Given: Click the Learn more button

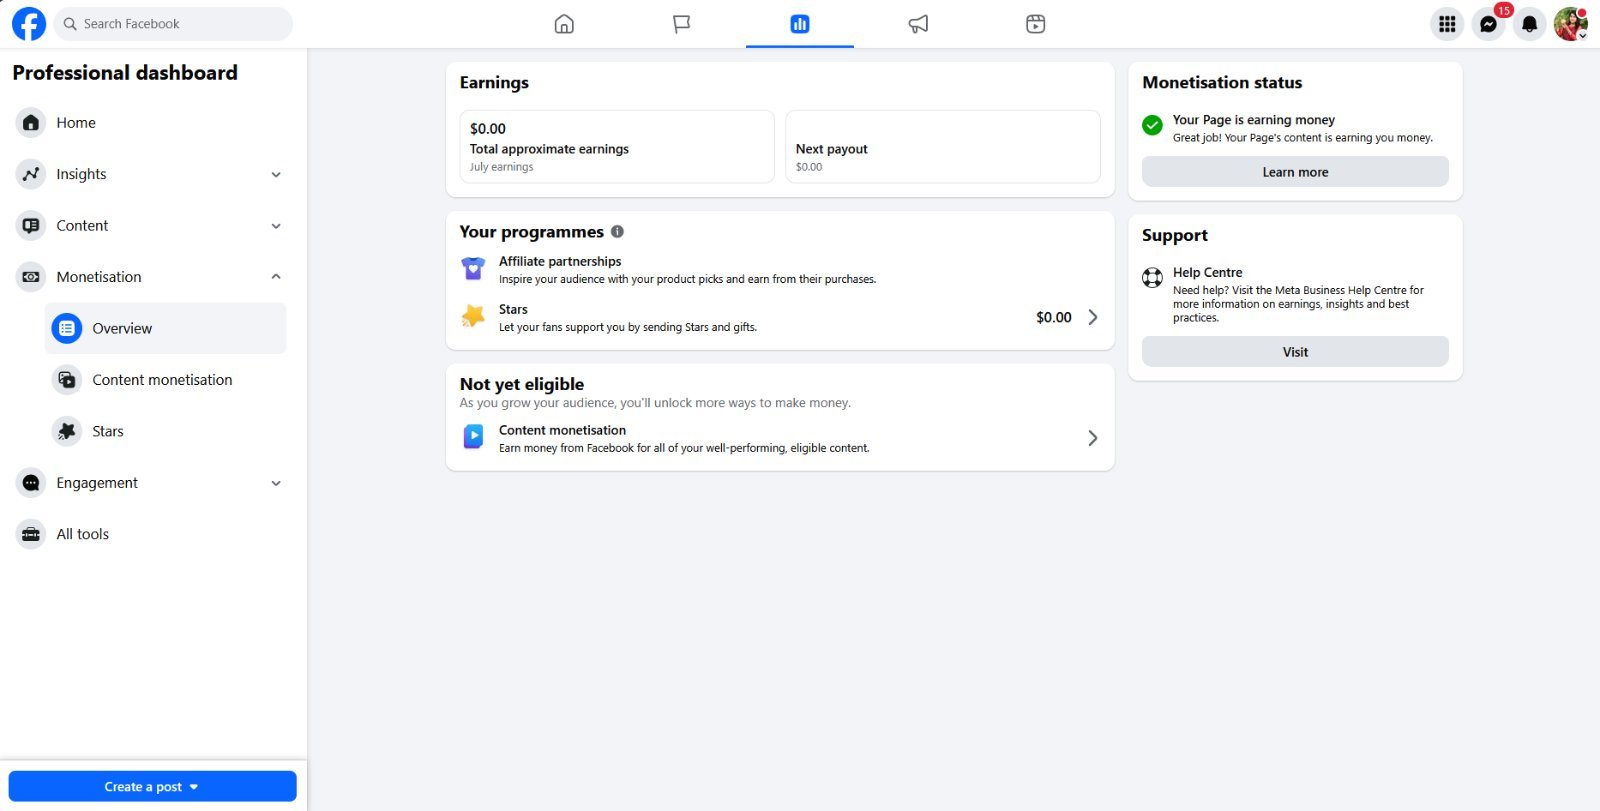Looking at the screenshot, I should (1295, 172).
